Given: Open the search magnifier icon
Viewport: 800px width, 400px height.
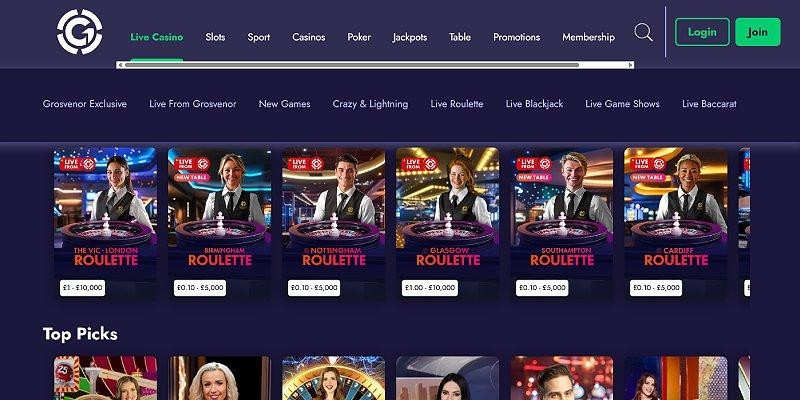Looking at the screenshot, I should point(643,33).
